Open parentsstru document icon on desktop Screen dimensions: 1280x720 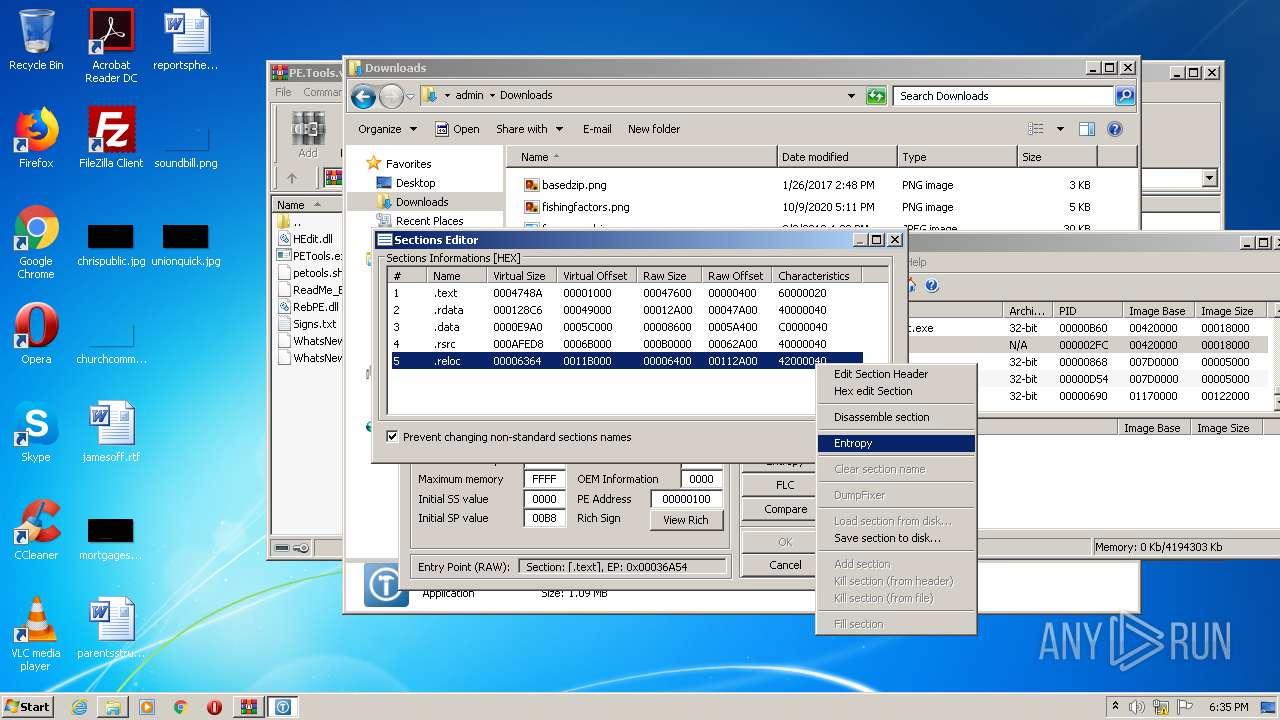(111, 628)
